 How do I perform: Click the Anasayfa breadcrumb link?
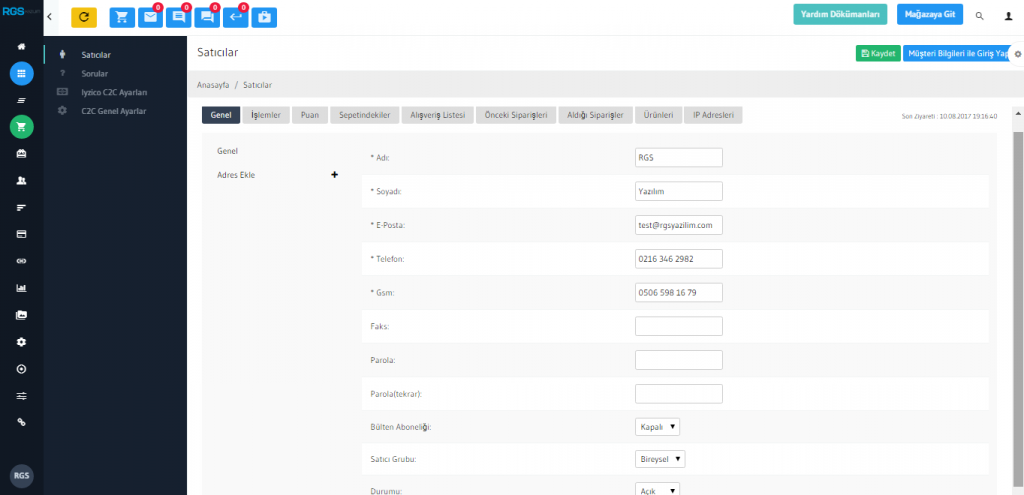pos(213,85)
